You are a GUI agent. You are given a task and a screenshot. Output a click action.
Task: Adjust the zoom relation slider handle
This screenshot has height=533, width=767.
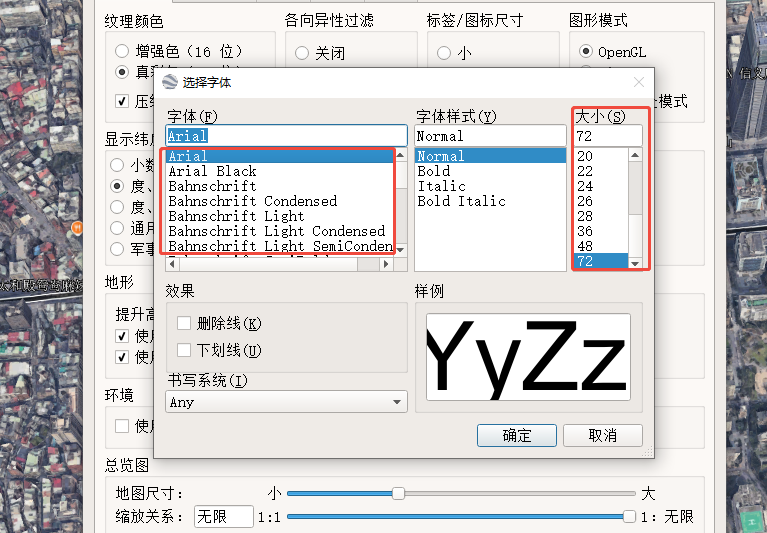point(629,516)
